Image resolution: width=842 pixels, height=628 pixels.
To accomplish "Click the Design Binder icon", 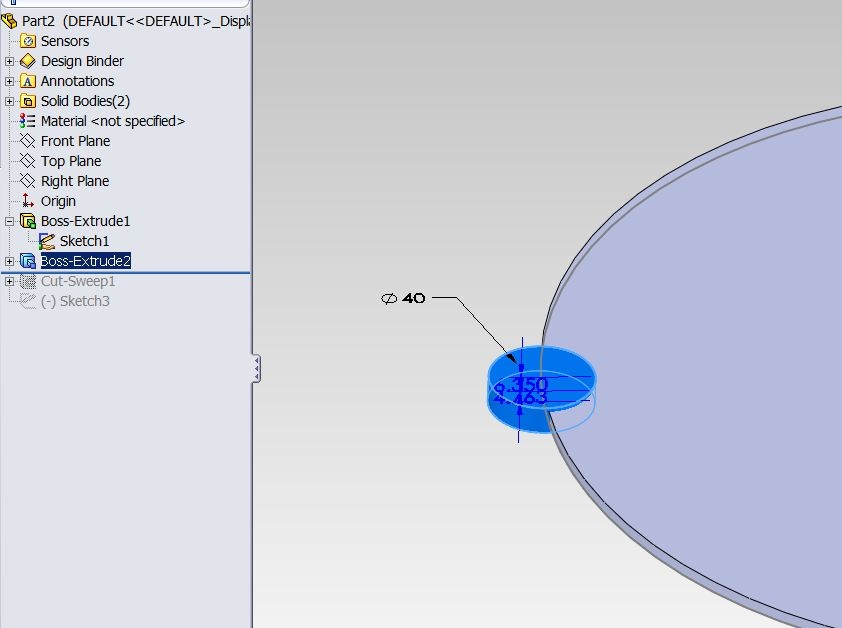I will pyautogui.click(x=27, y=61).
